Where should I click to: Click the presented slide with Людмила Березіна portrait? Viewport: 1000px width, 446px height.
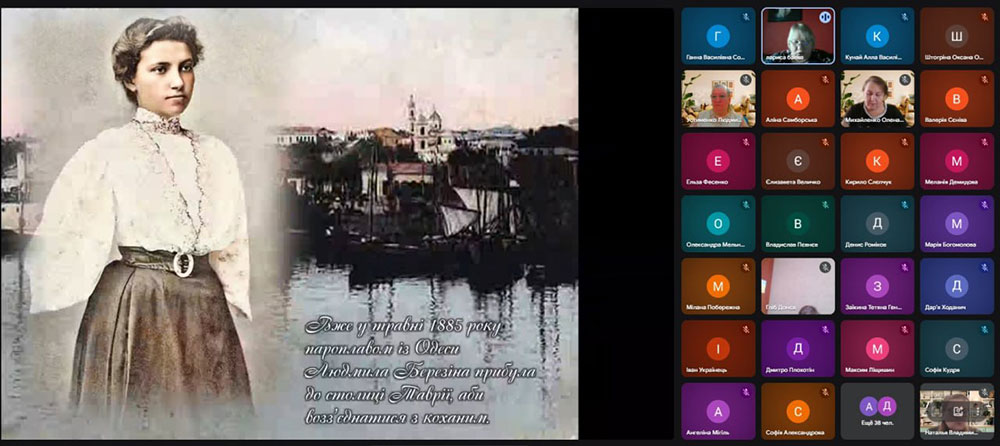290,220
